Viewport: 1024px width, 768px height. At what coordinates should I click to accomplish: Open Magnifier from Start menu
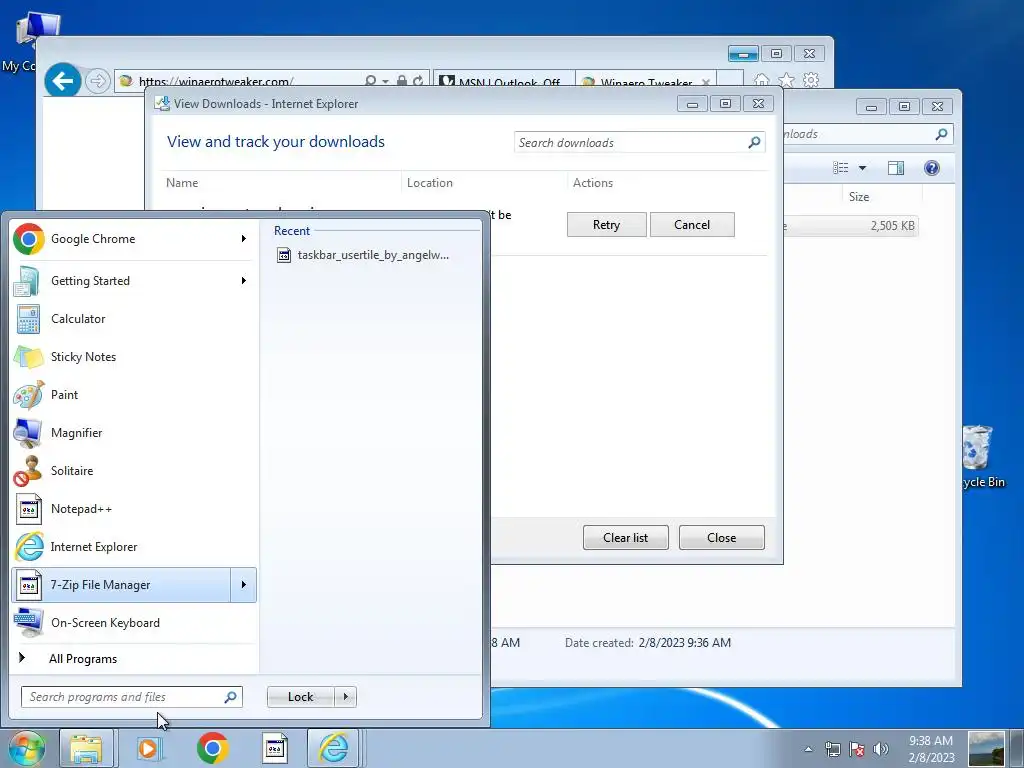(133, 432)
